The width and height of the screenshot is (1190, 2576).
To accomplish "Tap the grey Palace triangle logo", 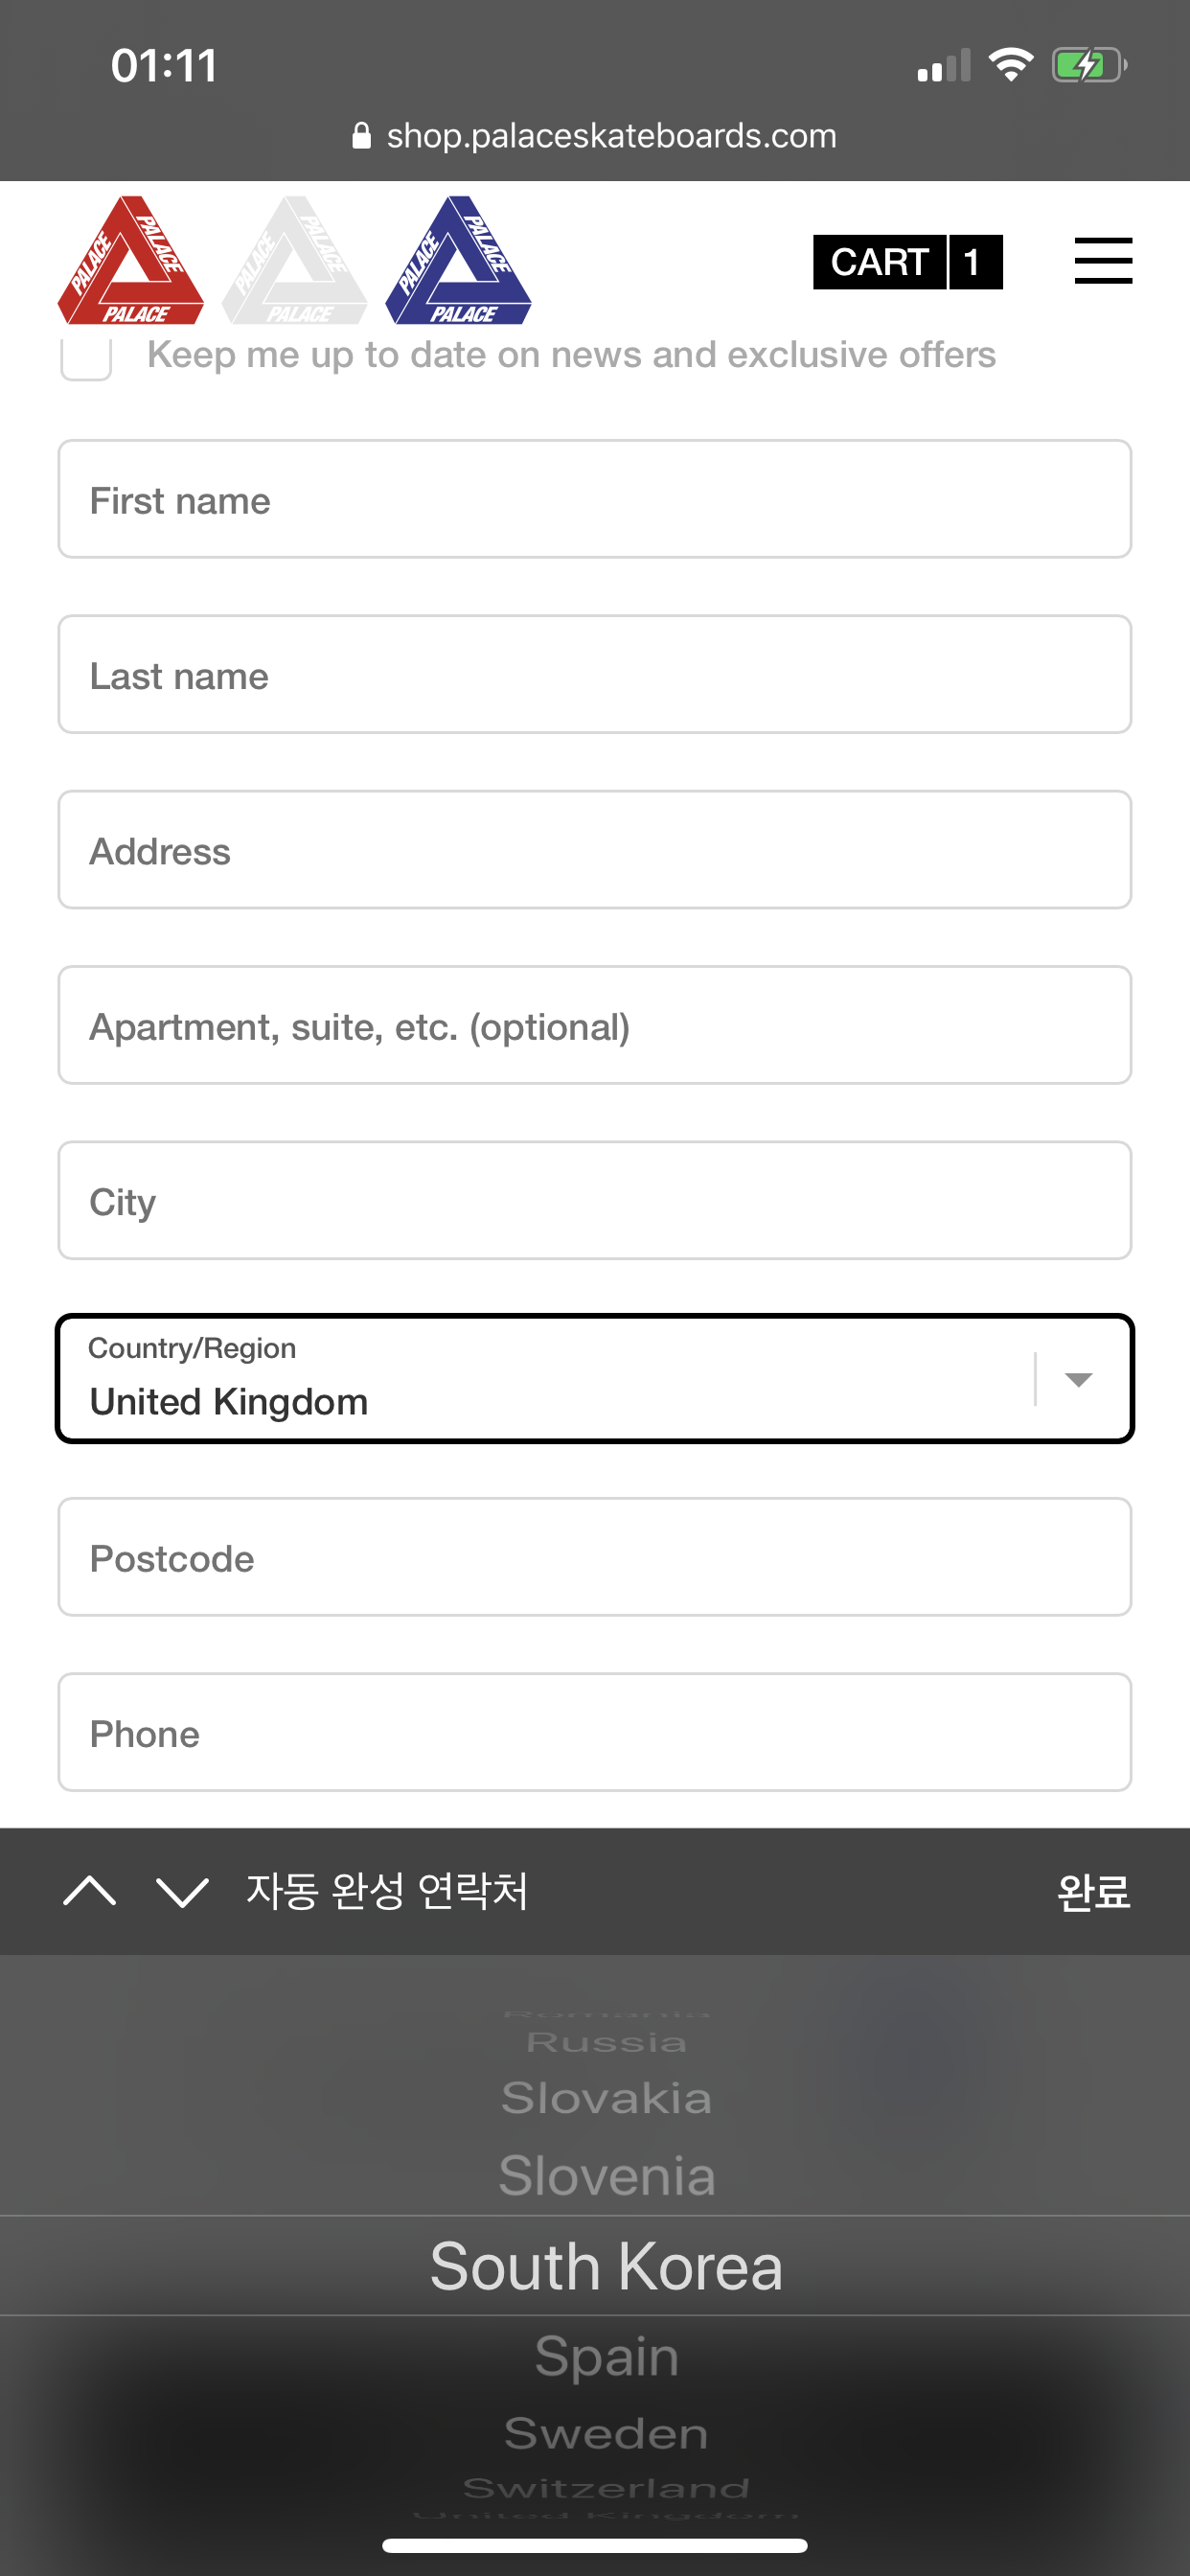I will coord(295,262).
